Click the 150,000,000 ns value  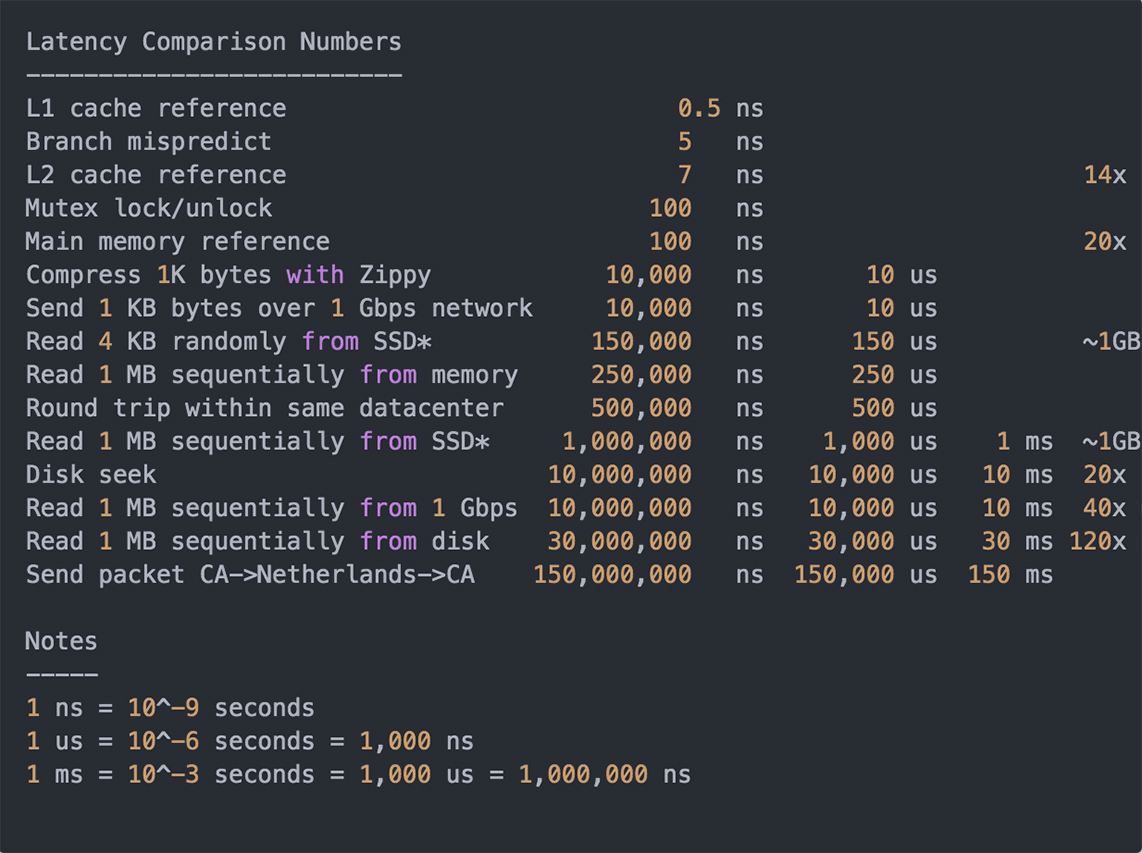[612, 574]
